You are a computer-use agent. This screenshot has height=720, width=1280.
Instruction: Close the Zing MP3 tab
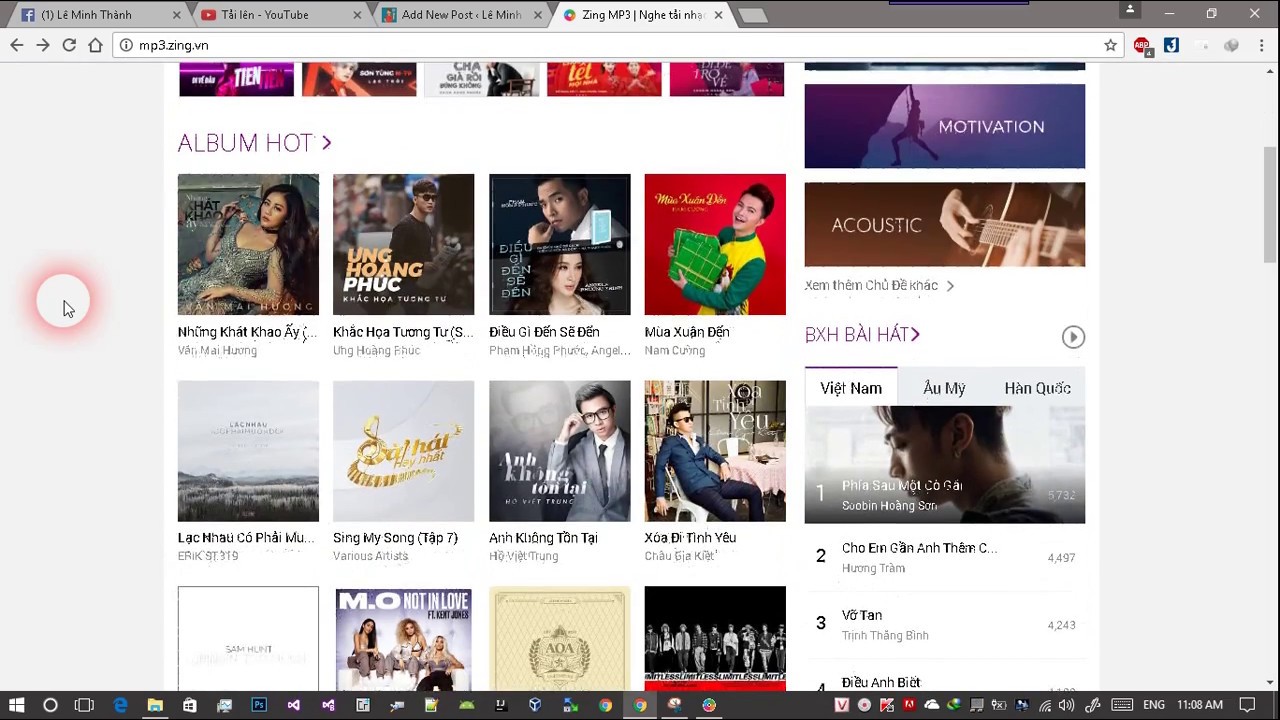pos(718,15)
